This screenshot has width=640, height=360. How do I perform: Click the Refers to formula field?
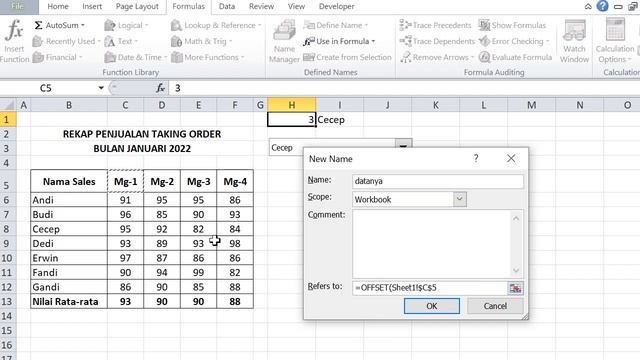point(430,288)
